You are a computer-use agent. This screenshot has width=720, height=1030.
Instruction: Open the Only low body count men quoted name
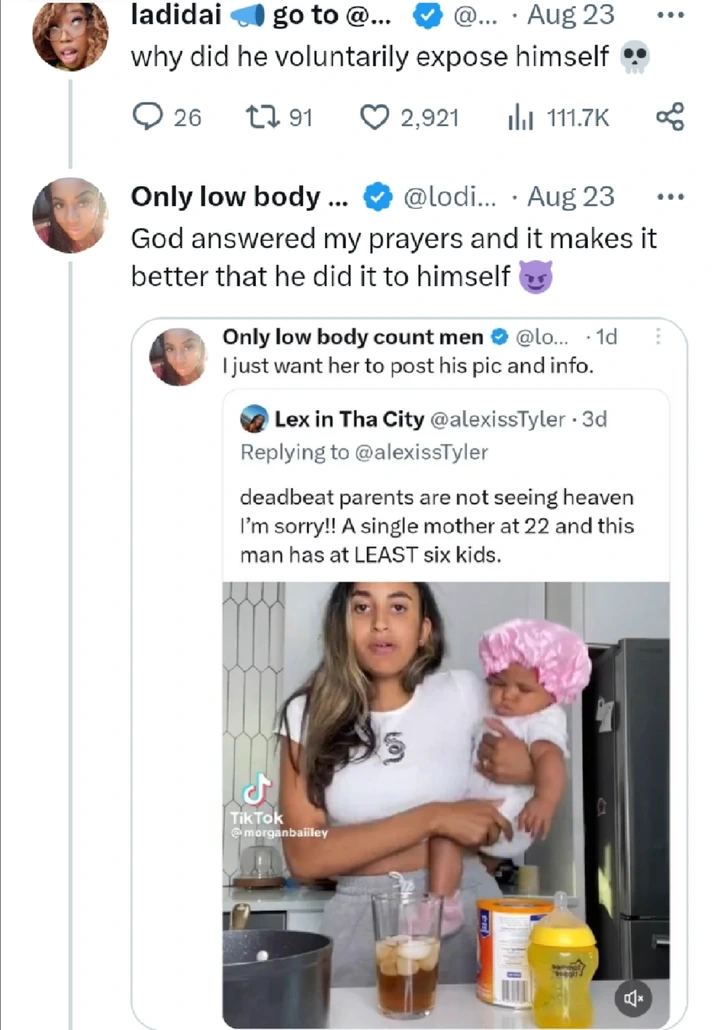pos(352,338)
